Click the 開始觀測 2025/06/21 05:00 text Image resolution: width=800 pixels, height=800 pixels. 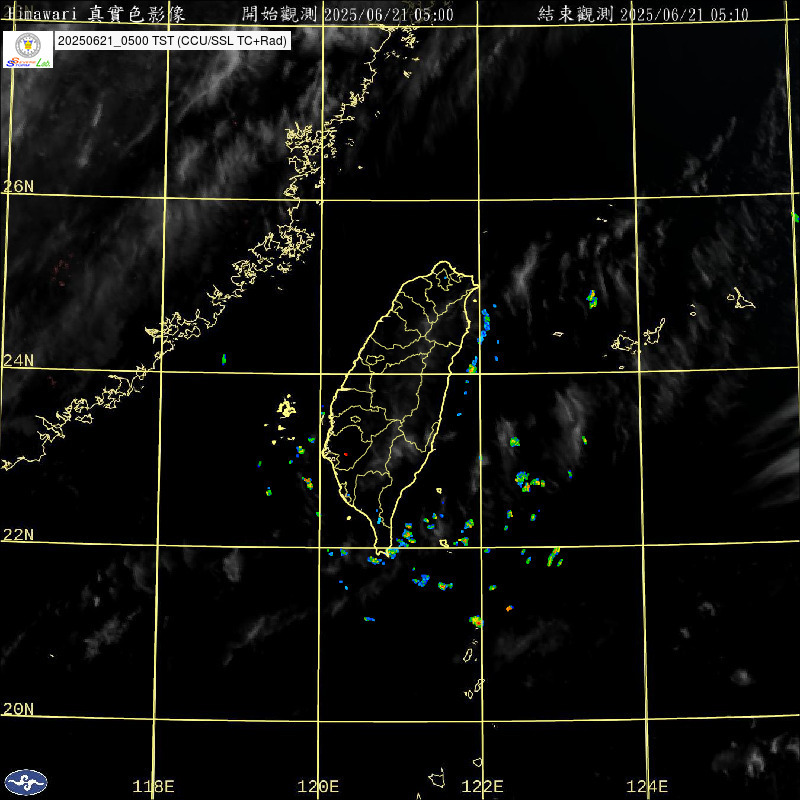pyautogui.click(x=347, y=14)
